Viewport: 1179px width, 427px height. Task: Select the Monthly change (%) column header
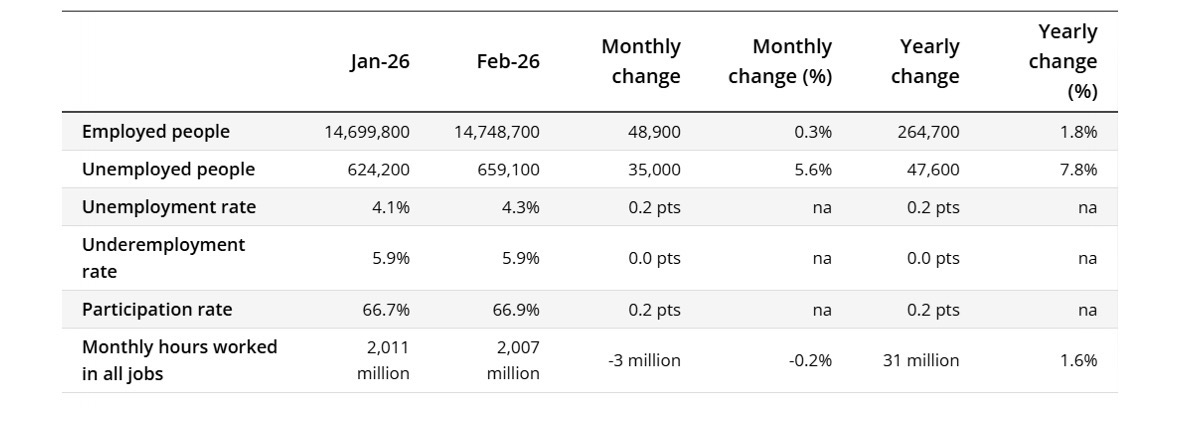click(779, 61)
